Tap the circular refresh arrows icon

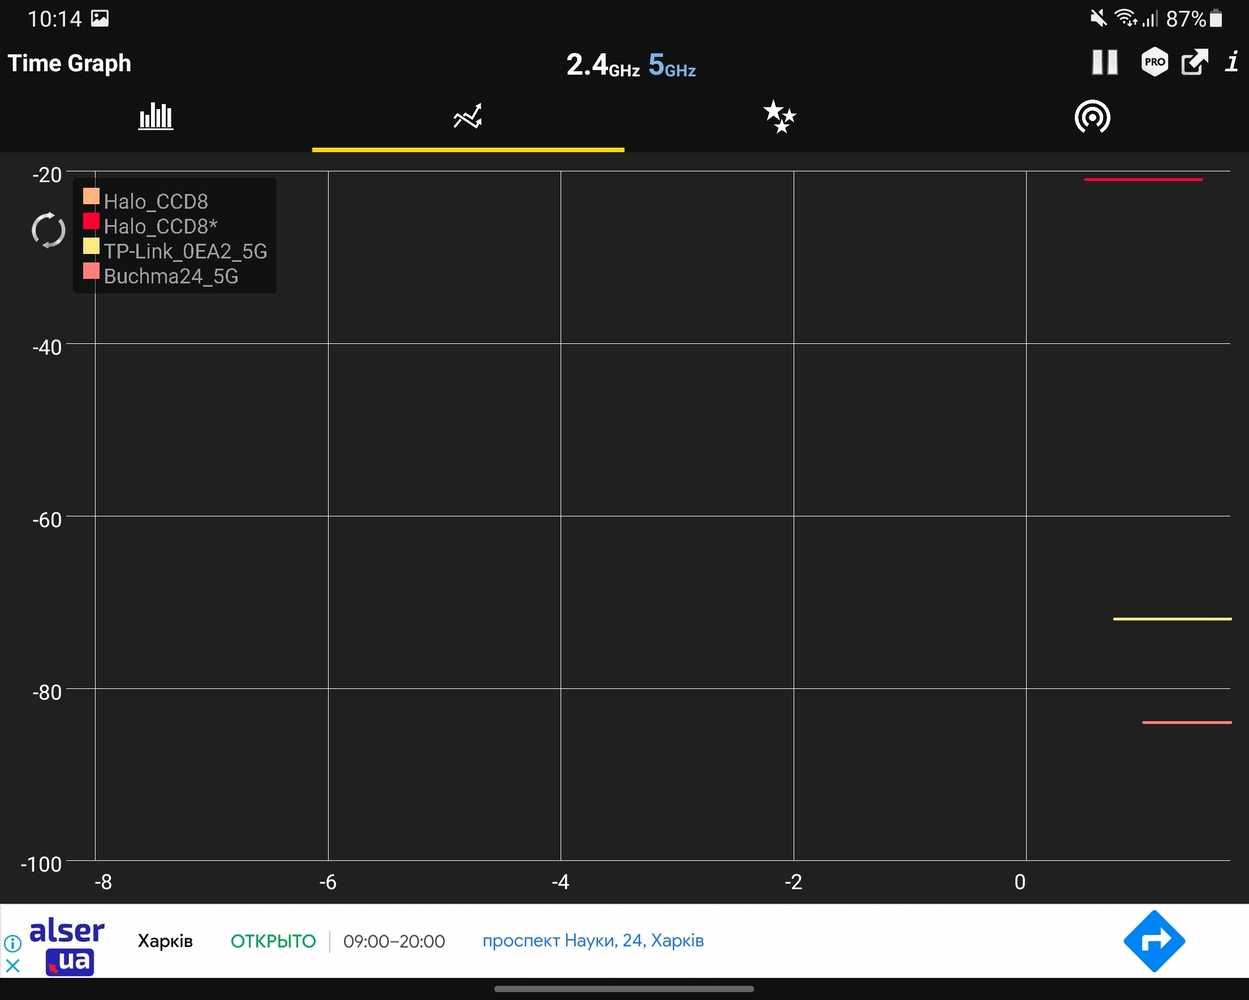[48, 230]
